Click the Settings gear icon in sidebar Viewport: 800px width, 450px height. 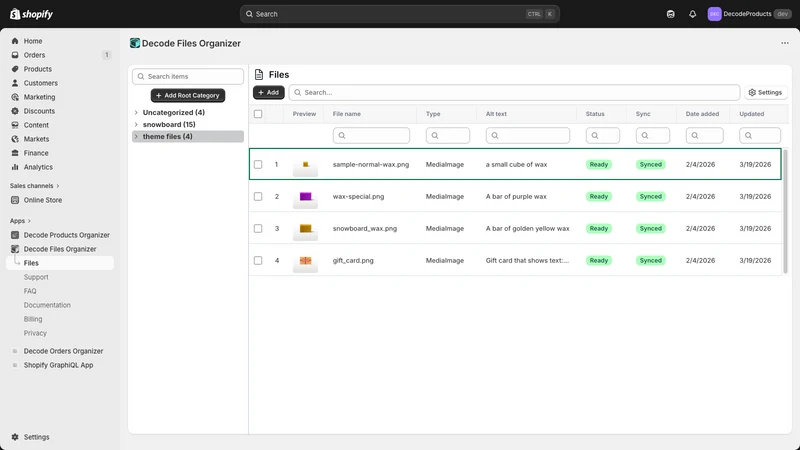(15, 437)
